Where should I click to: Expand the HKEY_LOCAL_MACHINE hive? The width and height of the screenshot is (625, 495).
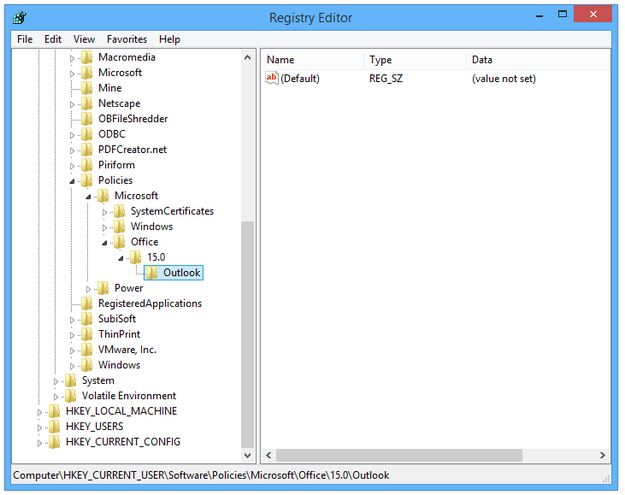coord(39,412)
